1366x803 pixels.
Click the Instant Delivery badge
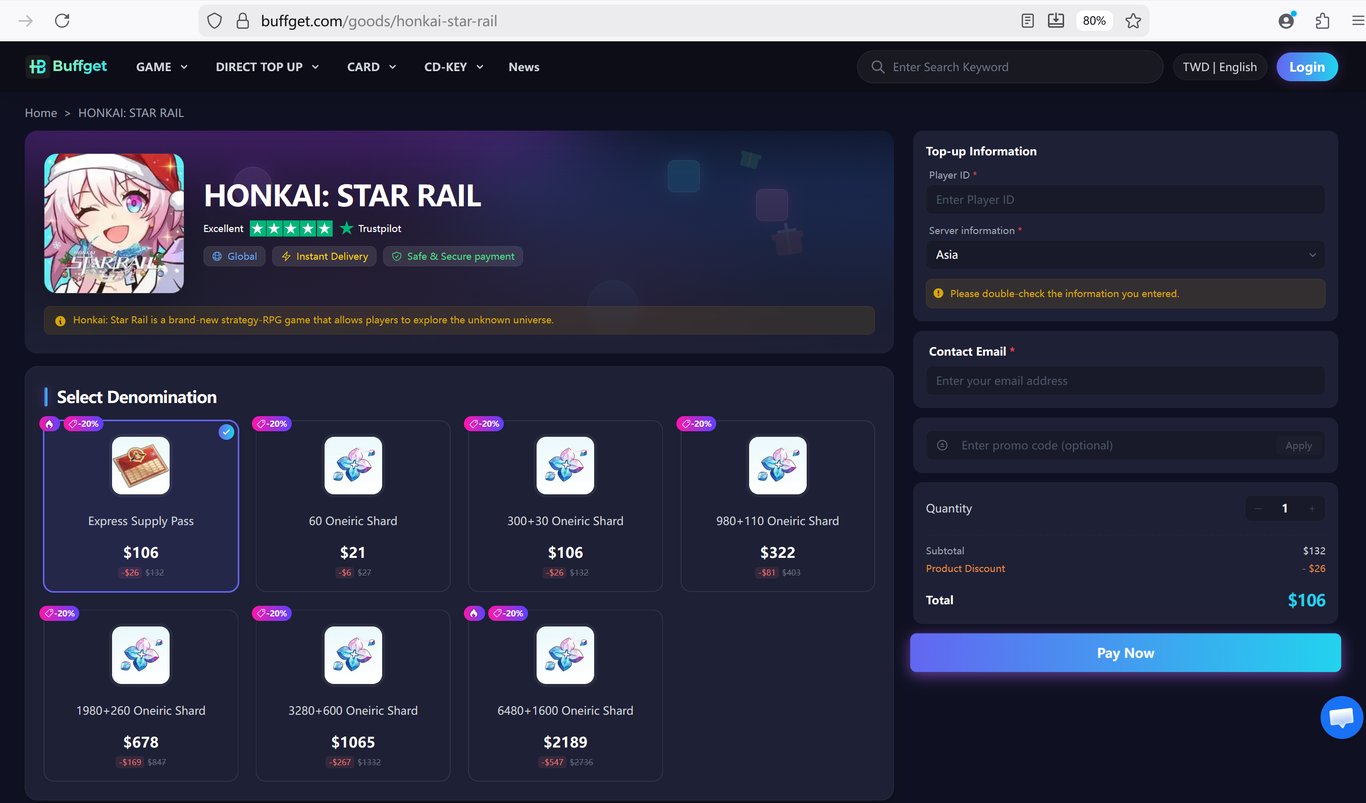pos(324,256)
